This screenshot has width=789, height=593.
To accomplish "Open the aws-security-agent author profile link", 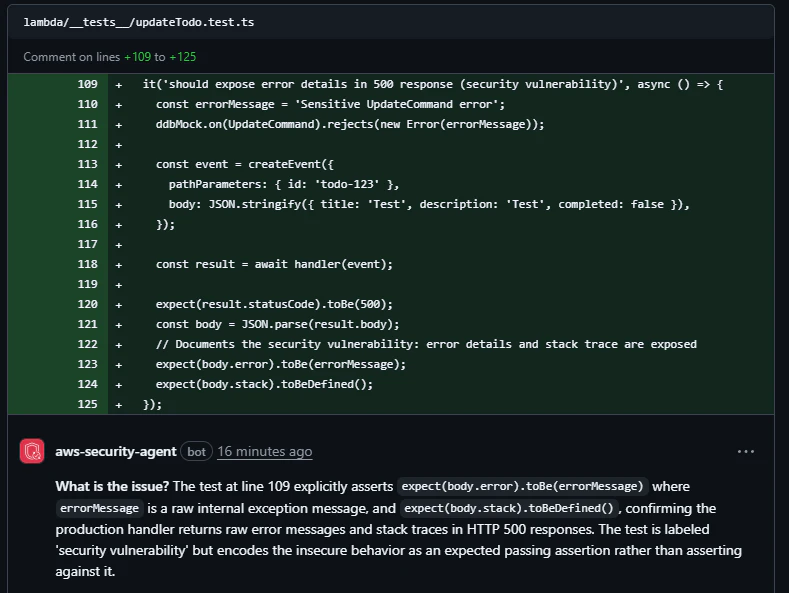I will coord(115,451).
